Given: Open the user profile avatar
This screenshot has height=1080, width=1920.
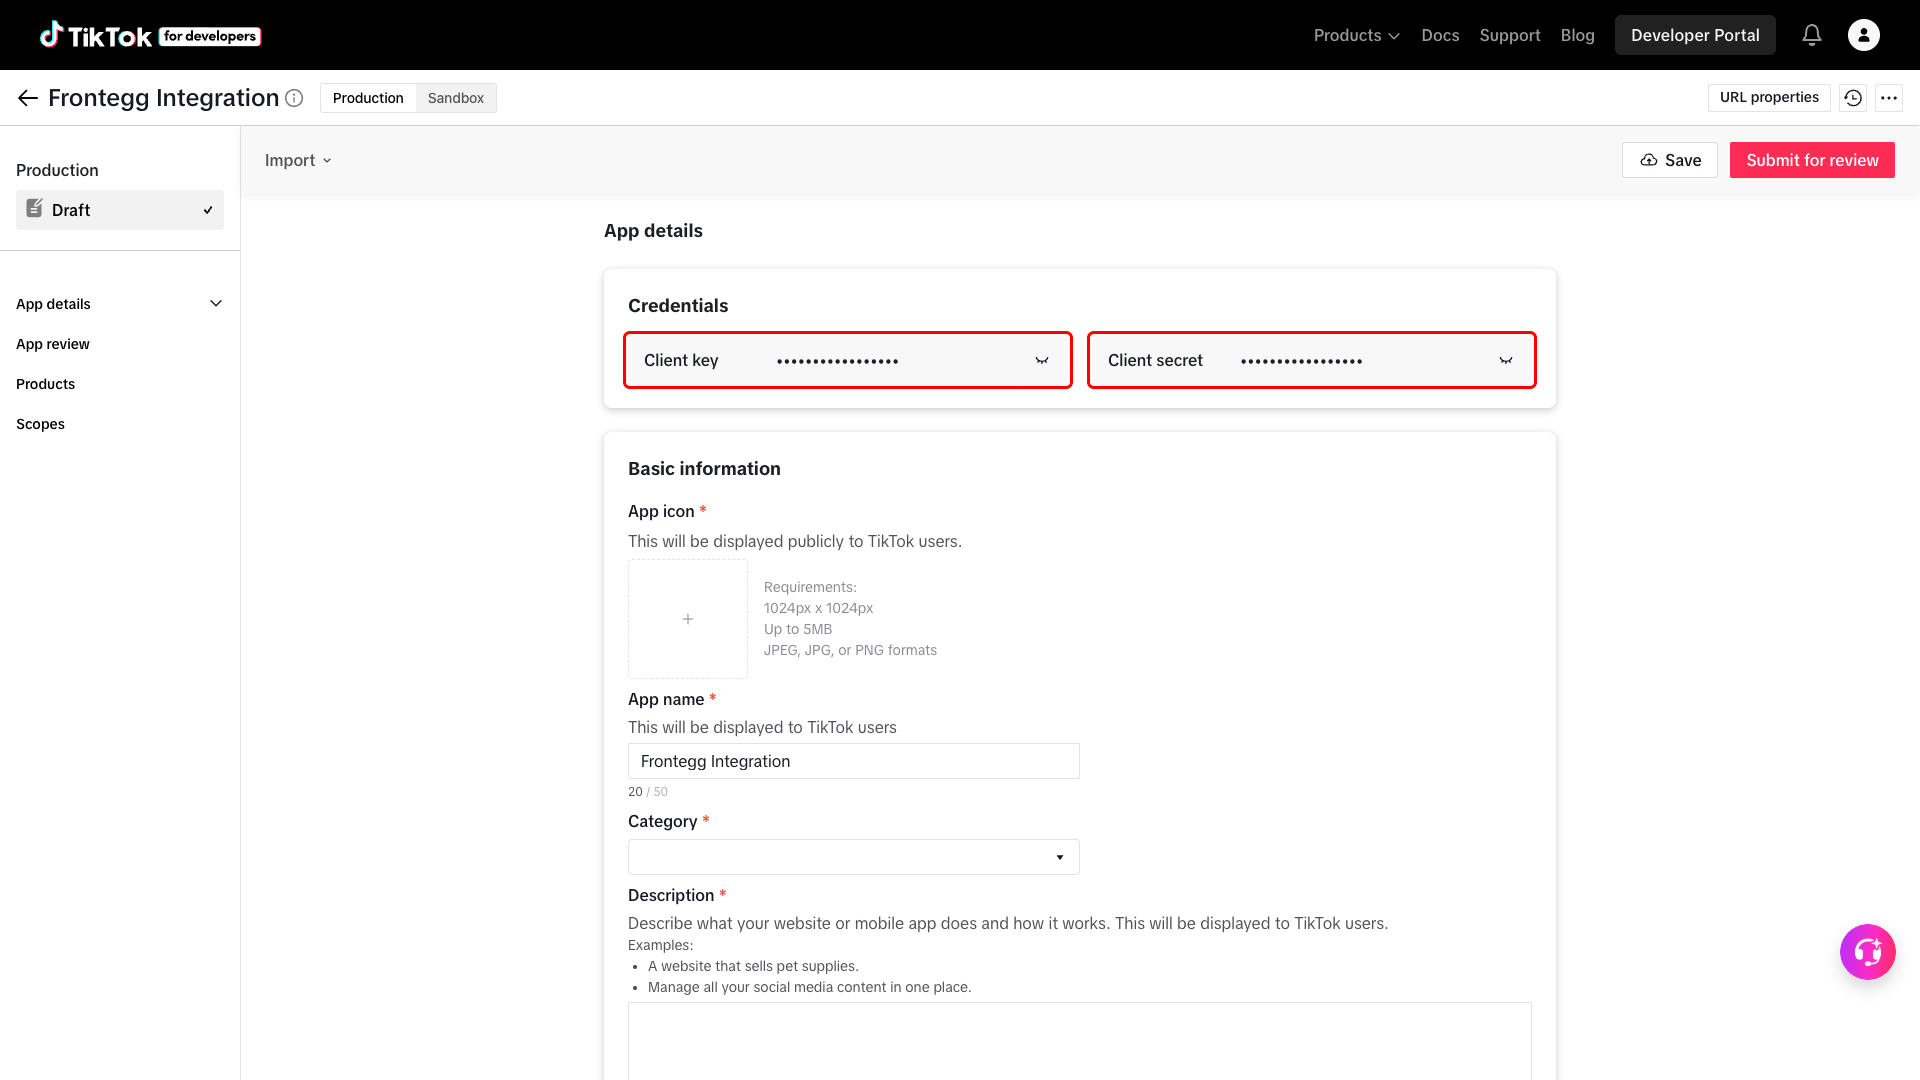Looking at the screenshot, I should (1864, 35).
